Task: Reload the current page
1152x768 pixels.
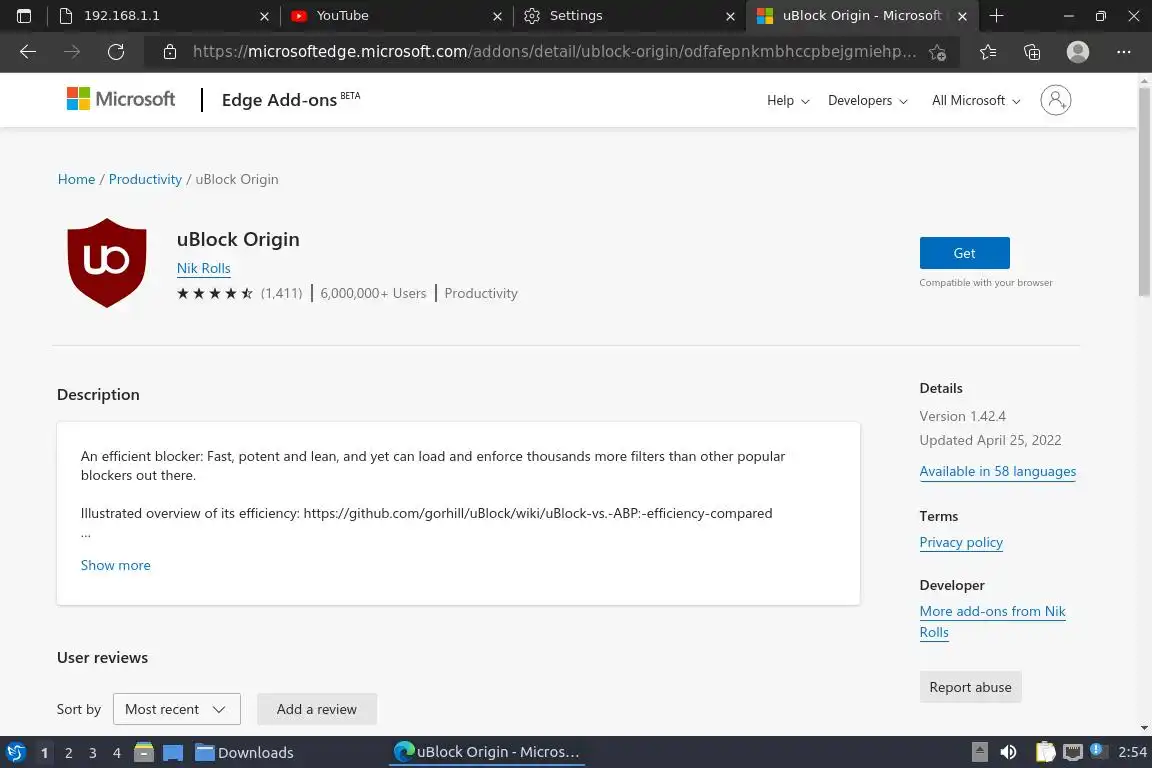Action: pyautogui.click(x=116, y=51)
